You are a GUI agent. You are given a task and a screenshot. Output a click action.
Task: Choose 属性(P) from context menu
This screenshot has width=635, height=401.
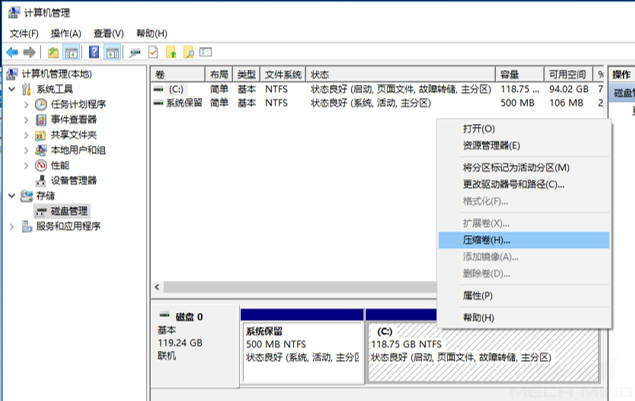coord(524,296)
